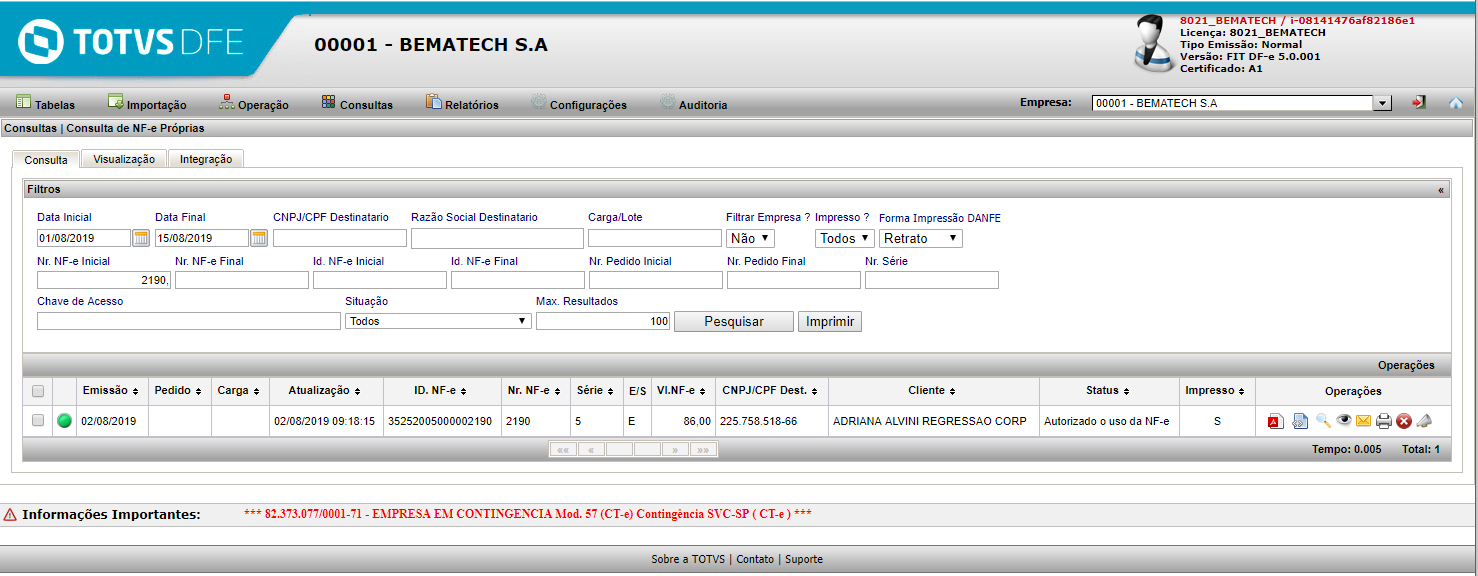Screen dimensions: 1478x576
Task: Select the Consulta tab
Action: [x=46, y=160]
